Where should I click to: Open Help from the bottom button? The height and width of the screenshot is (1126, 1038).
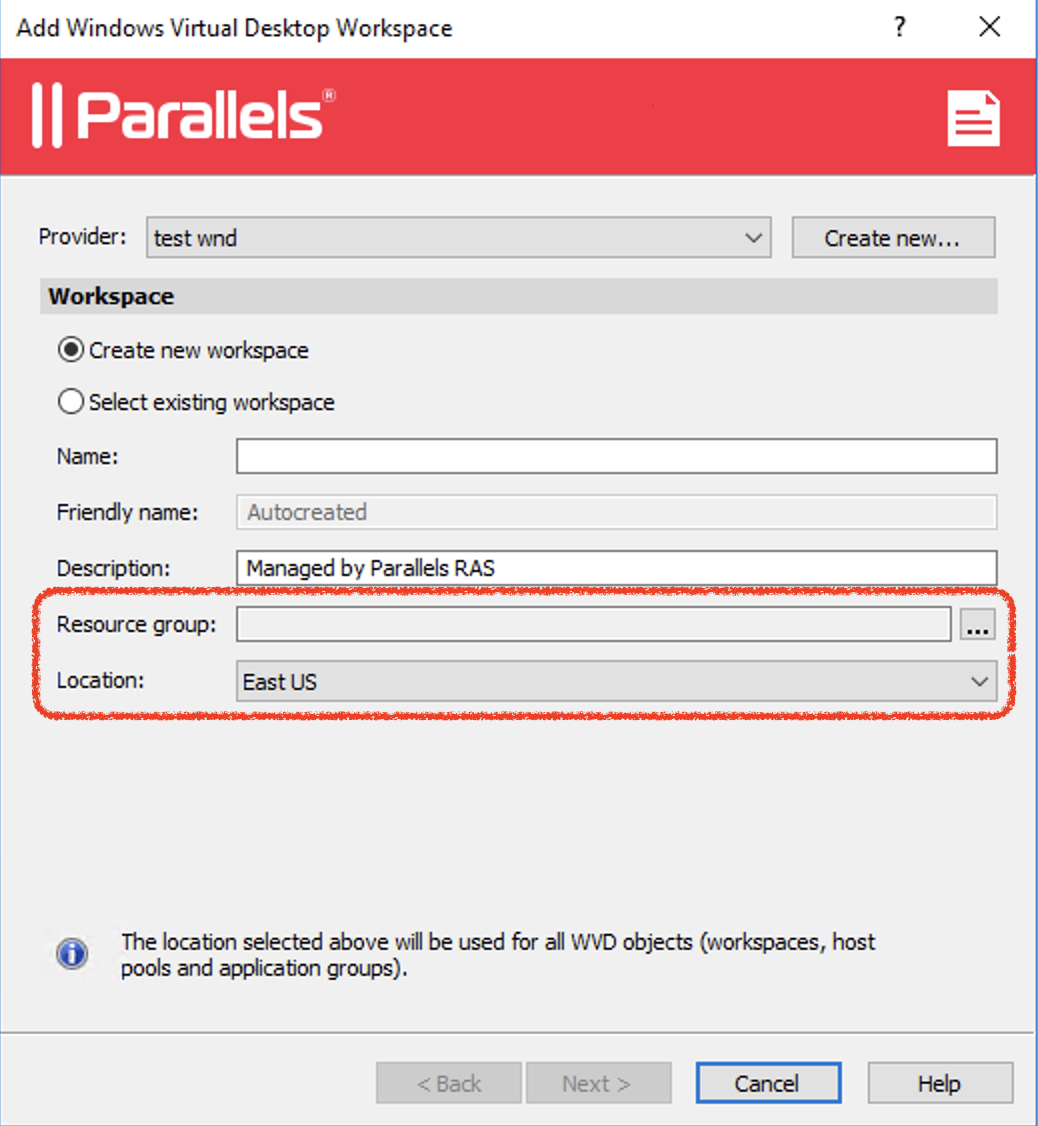[x=939, y=1083]
